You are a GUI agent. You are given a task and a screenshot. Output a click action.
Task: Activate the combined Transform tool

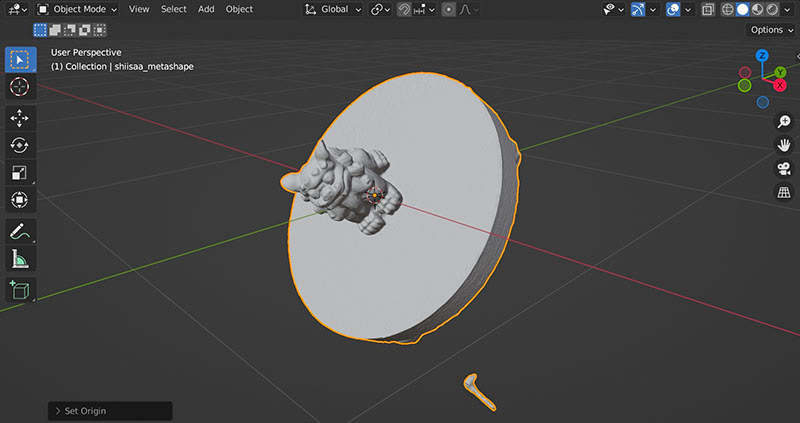pos(19,200)
